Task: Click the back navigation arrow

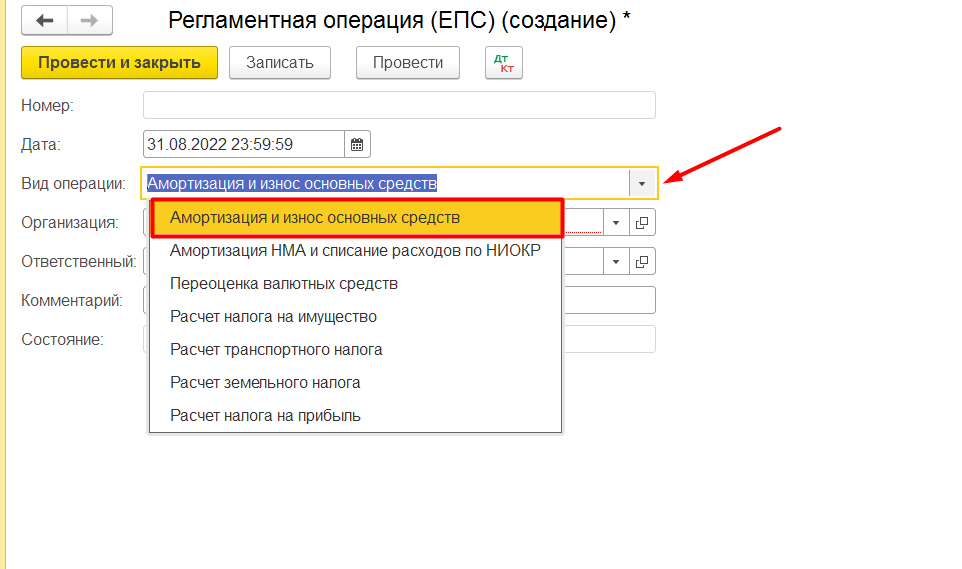Action: 44,20
